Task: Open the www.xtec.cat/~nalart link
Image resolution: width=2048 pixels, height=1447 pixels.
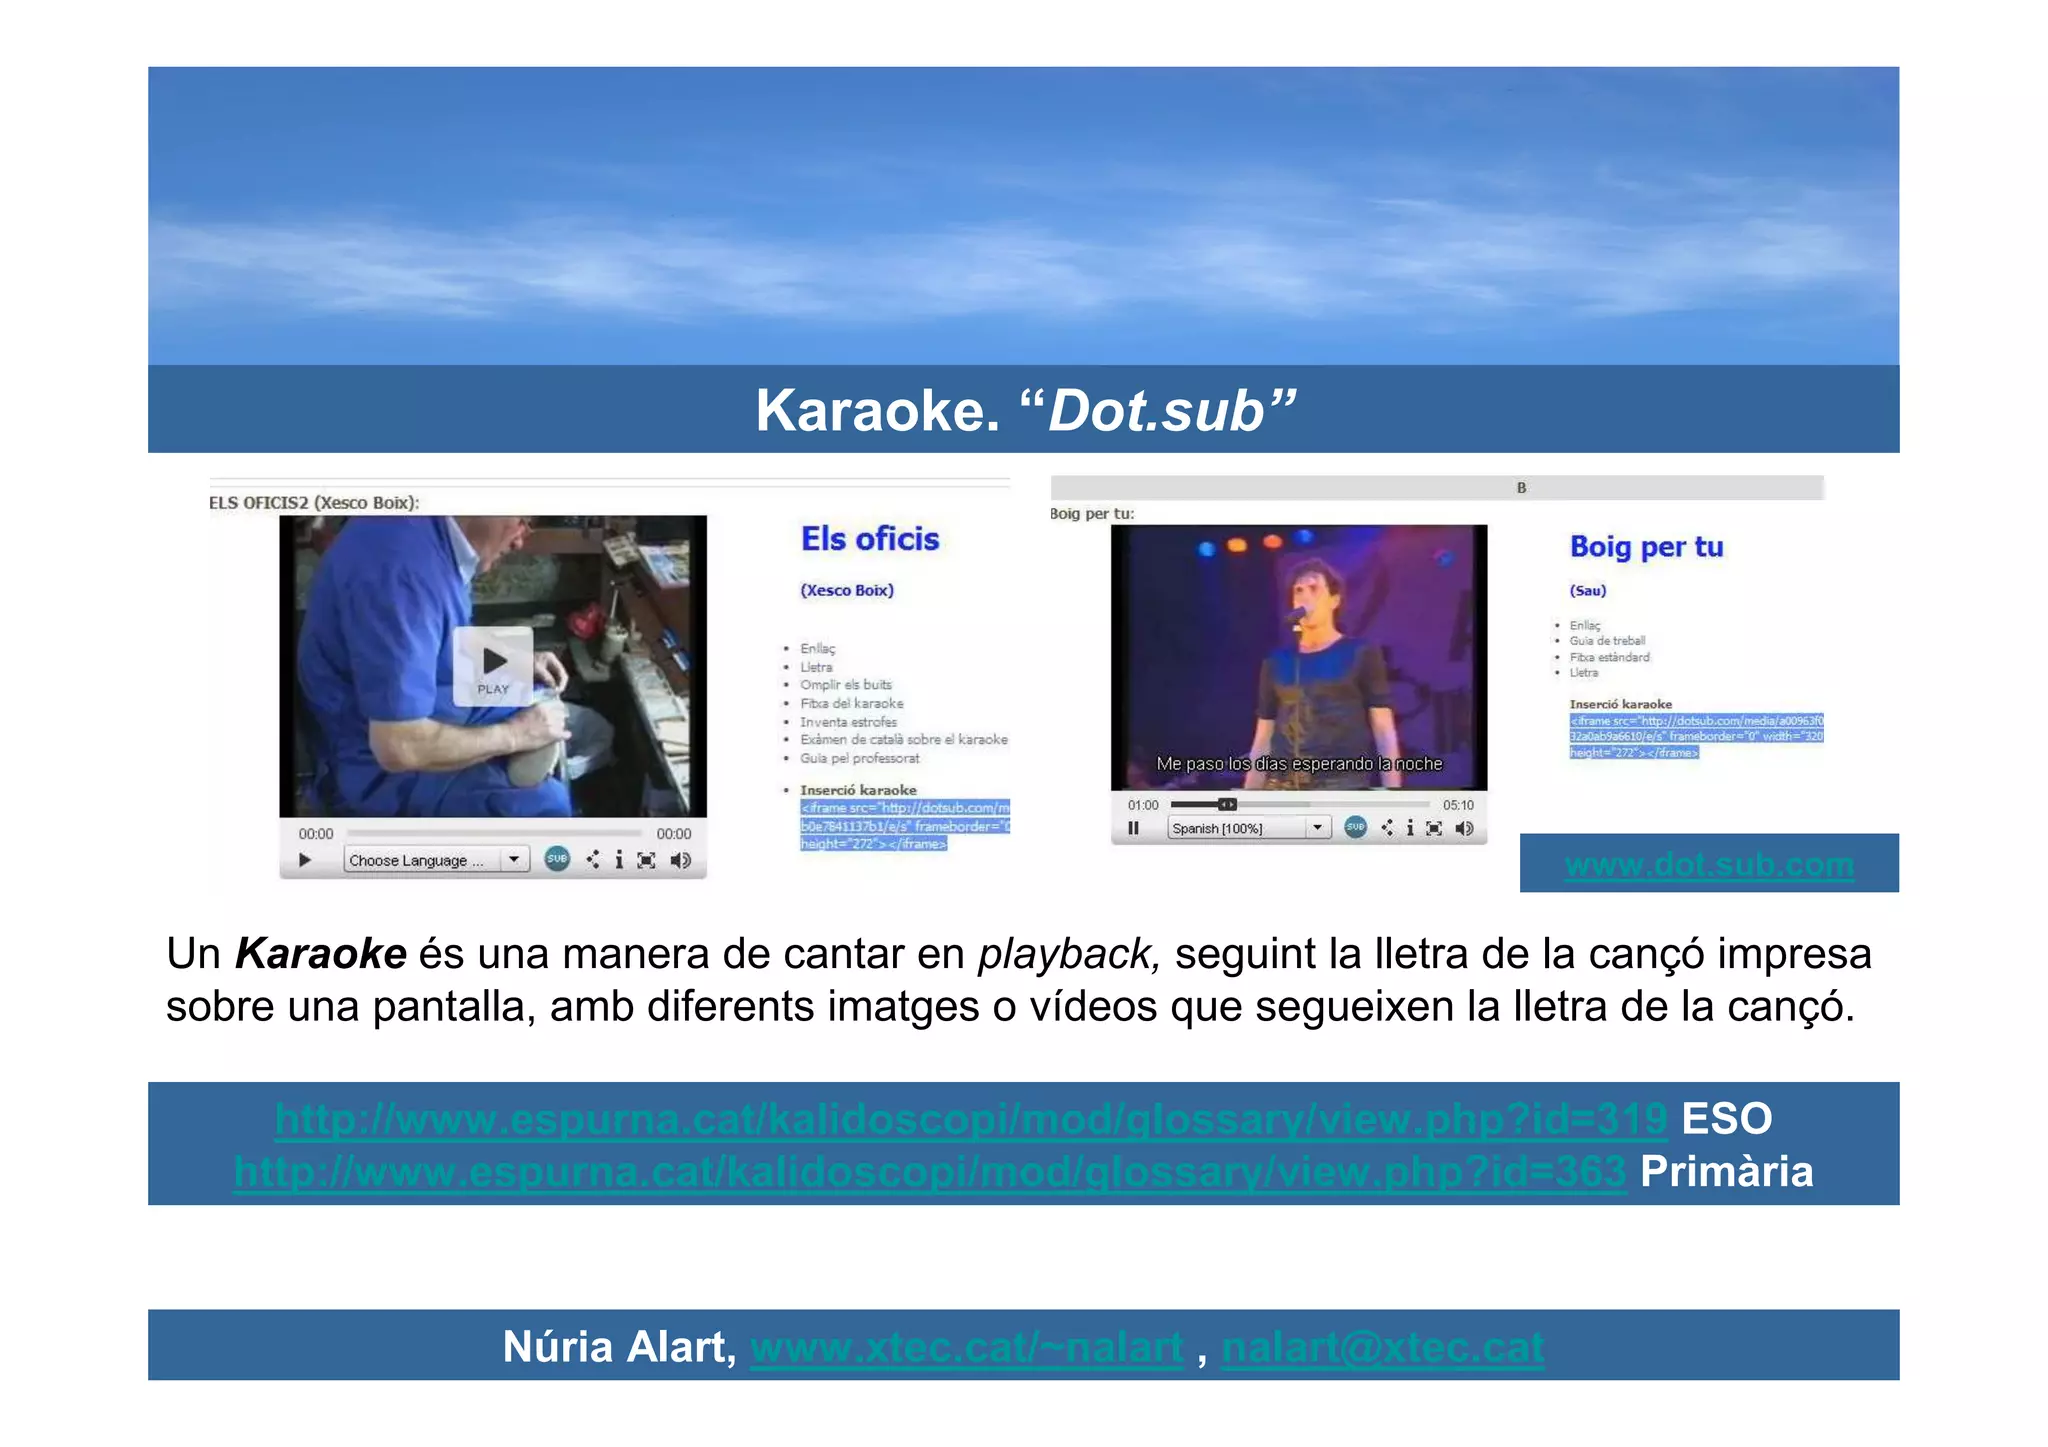Action: 966,1347
